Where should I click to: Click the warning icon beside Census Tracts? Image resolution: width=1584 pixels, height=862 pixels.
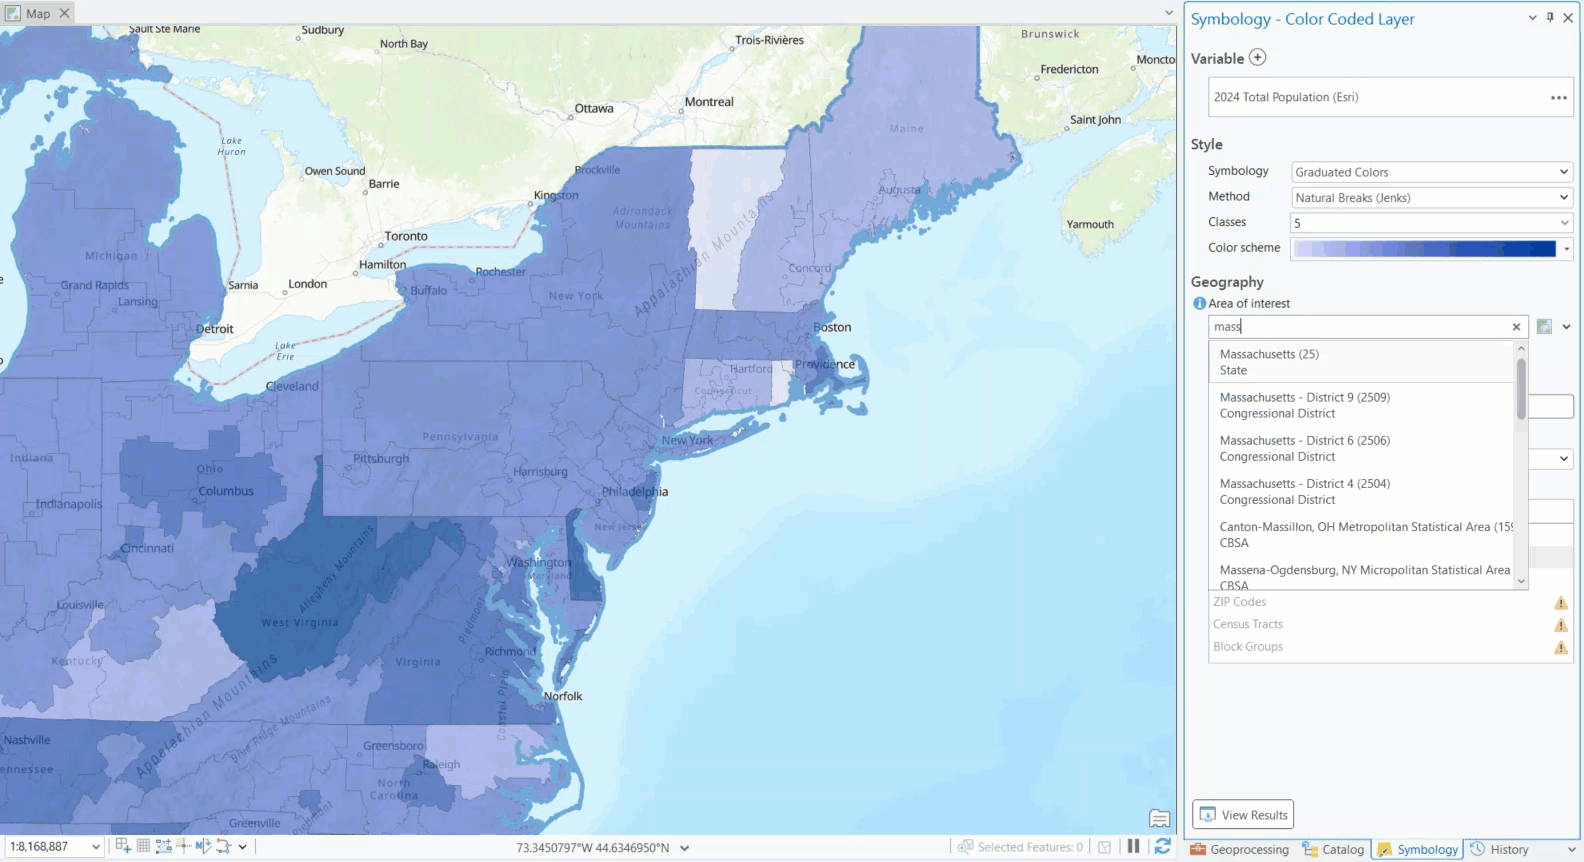click(x=1560, y=625)
